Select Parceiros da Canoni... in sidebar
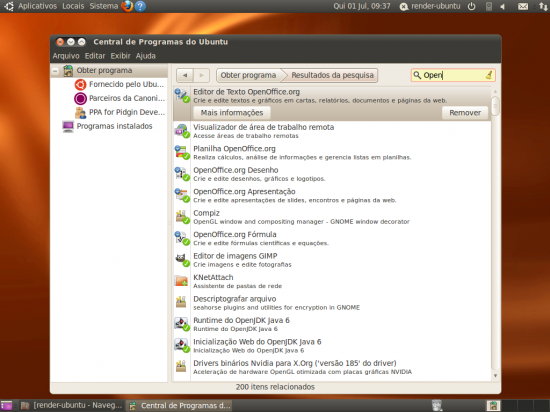Viewport: 550px width, 412px height. coord(127,98)
